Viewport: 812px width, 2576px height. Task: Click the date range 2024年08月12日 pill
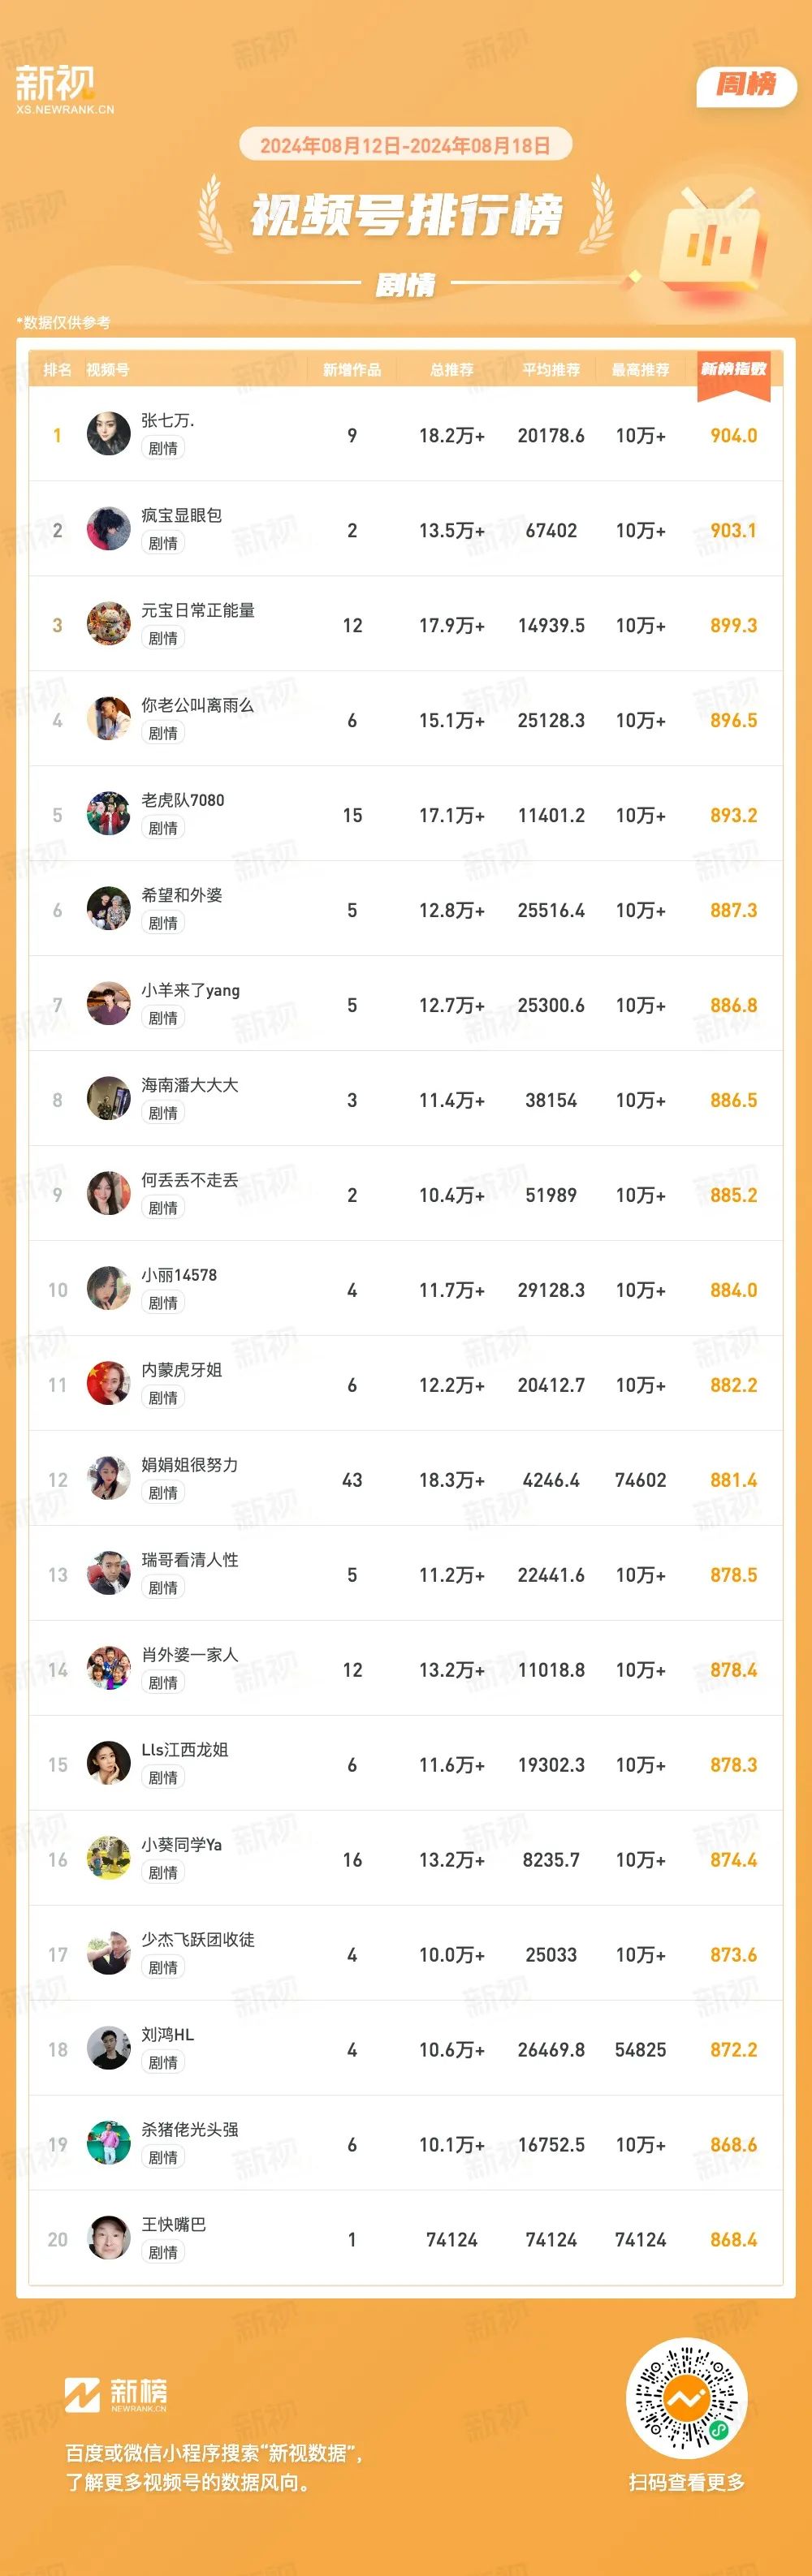point(405,146)
